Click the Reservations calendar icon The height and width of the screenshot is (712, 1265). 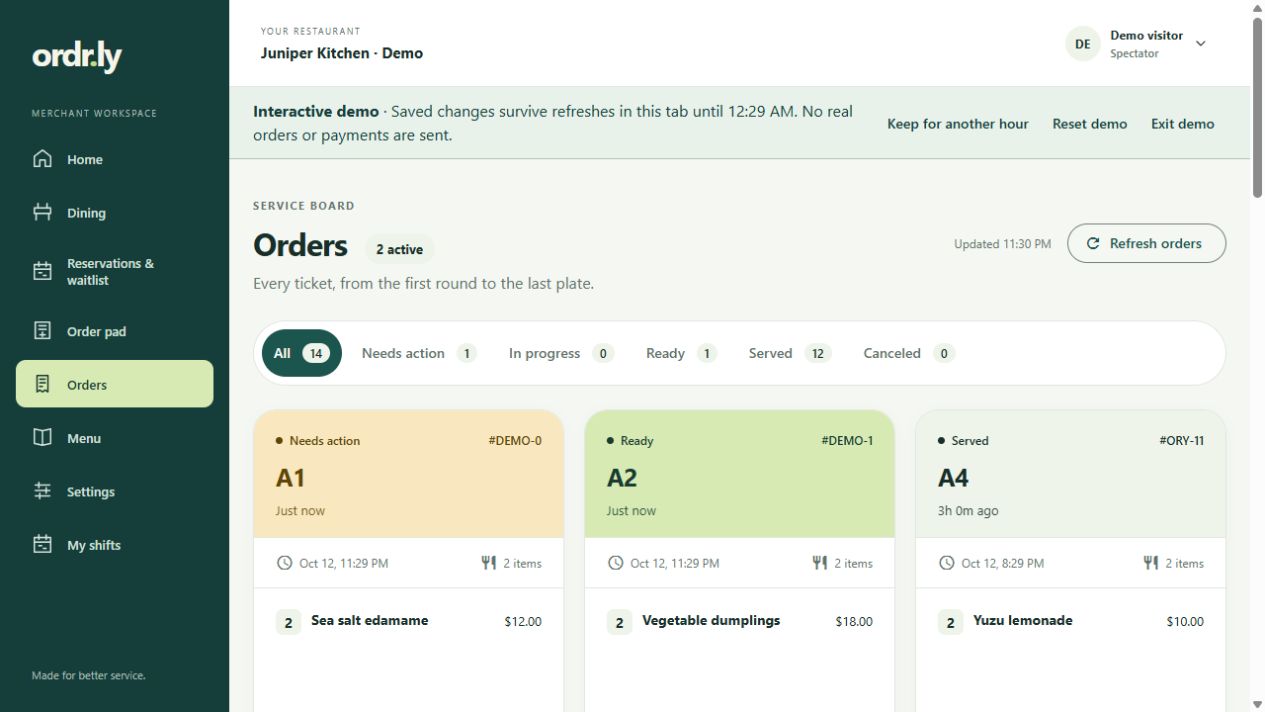pyautogui.click(x=42, y=271)
